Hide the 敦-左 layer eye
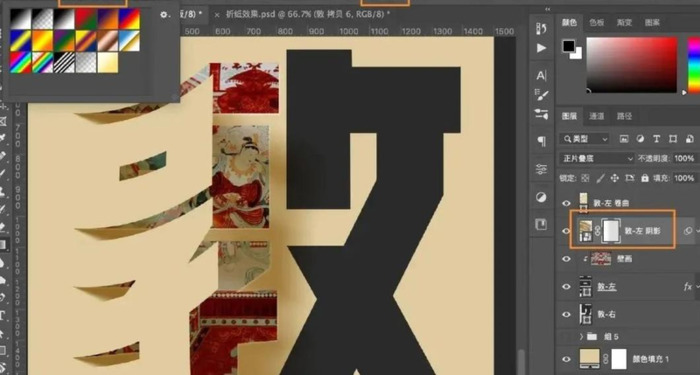Viewport: 700px width, 375px height. pos(567,287)
